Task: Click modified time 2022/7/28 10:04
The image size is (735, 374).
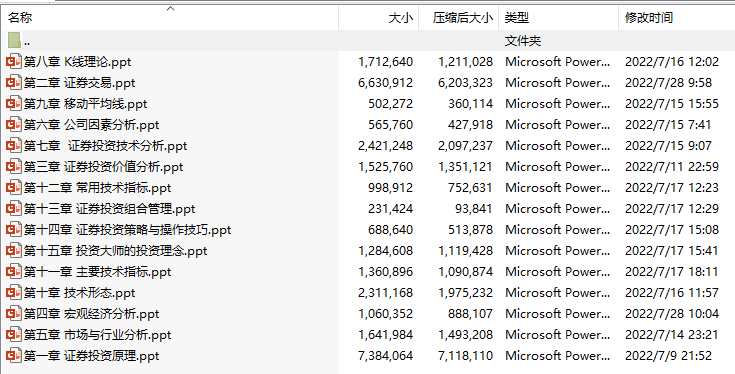Action: pyautogui.click(x=671, y=314)
